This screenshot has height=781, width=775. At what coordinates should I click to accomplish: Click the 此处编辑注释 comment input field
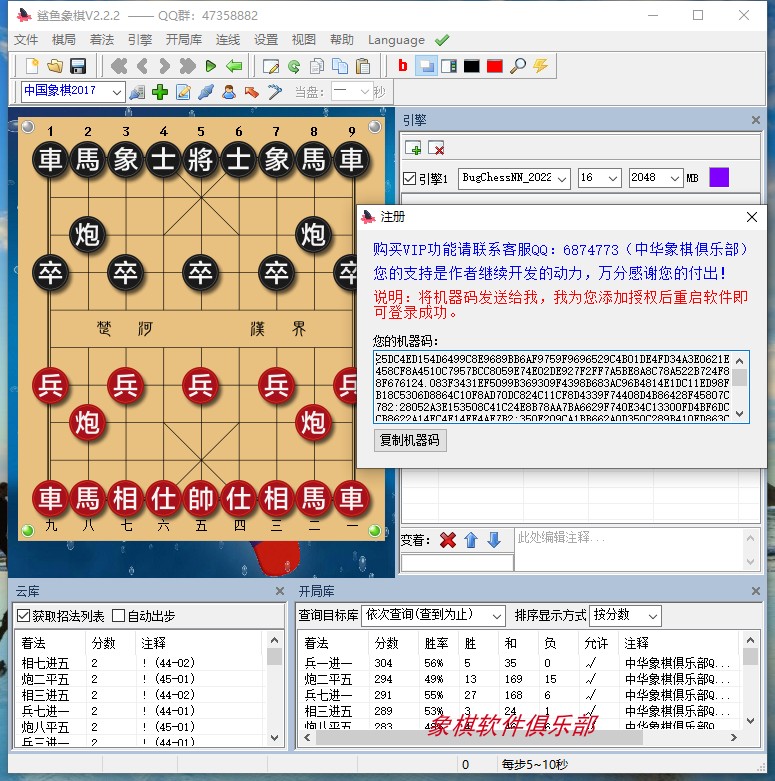click(x=630, y=549)
